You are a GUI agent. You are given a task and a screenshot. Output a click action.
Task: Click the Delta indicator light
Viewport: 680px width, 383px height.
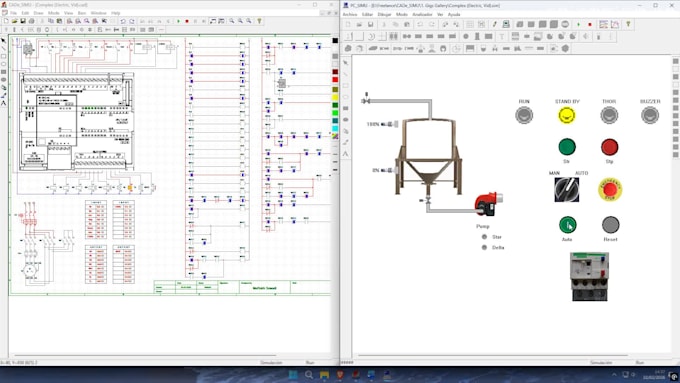[484, 247]
